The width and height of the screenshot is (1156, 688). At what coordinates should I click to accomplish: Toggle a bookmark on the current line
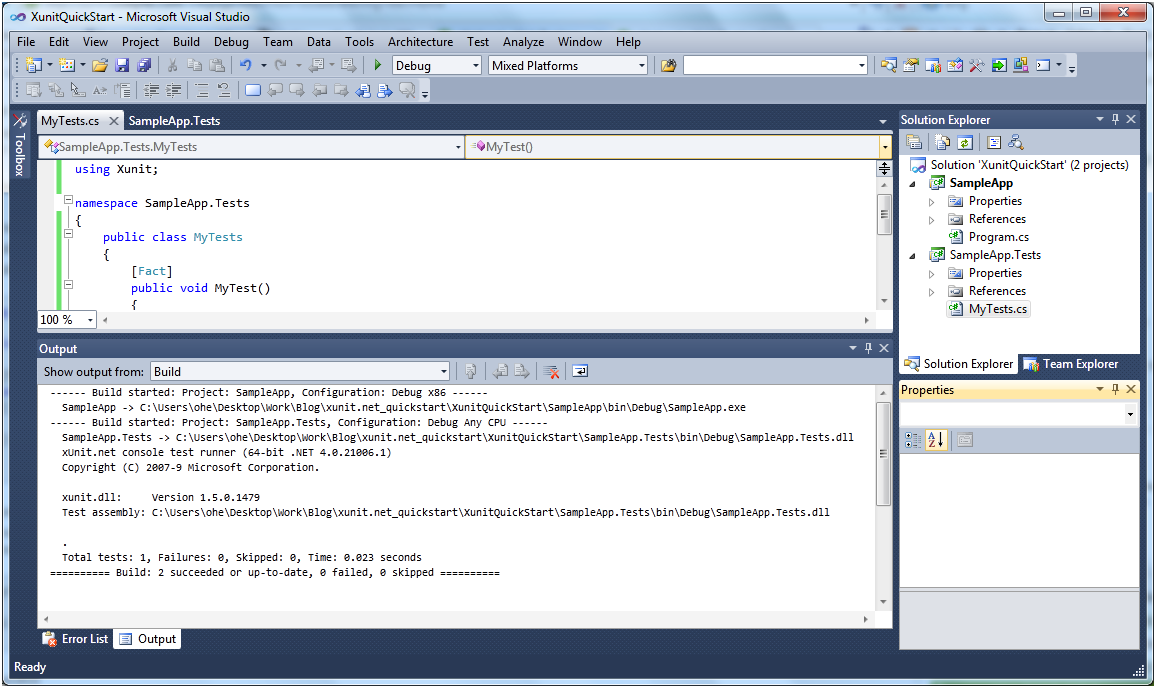tap(252, 90)
